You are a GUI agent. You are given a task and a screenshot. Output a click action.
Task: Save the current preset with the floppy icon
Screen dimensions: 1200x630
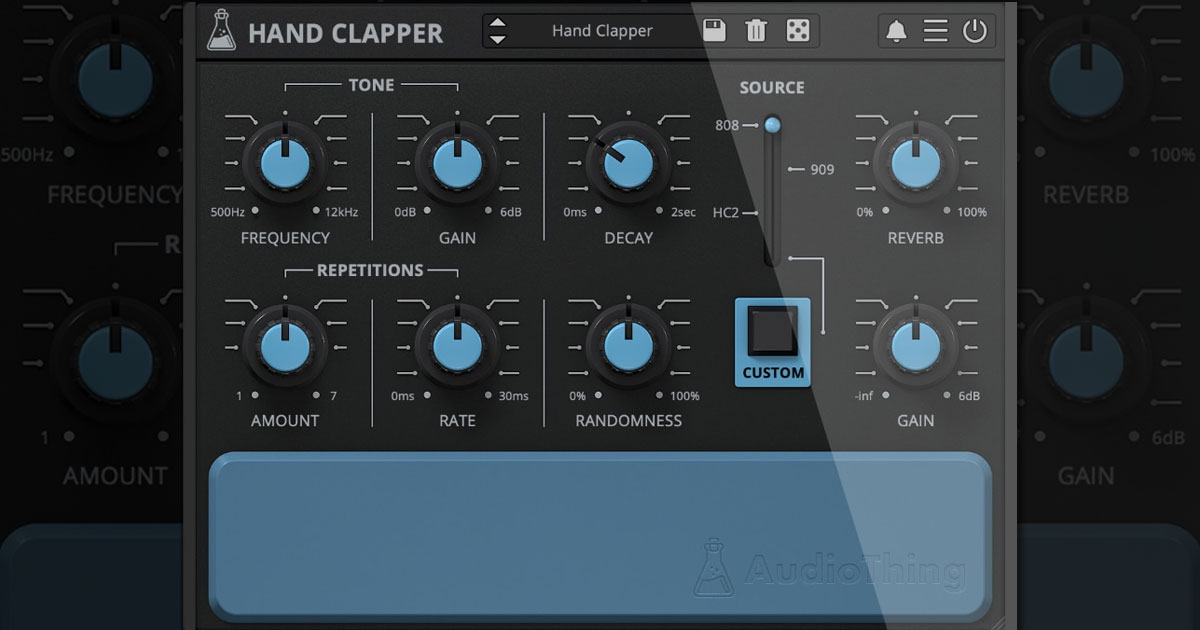(x=713, y=31)
